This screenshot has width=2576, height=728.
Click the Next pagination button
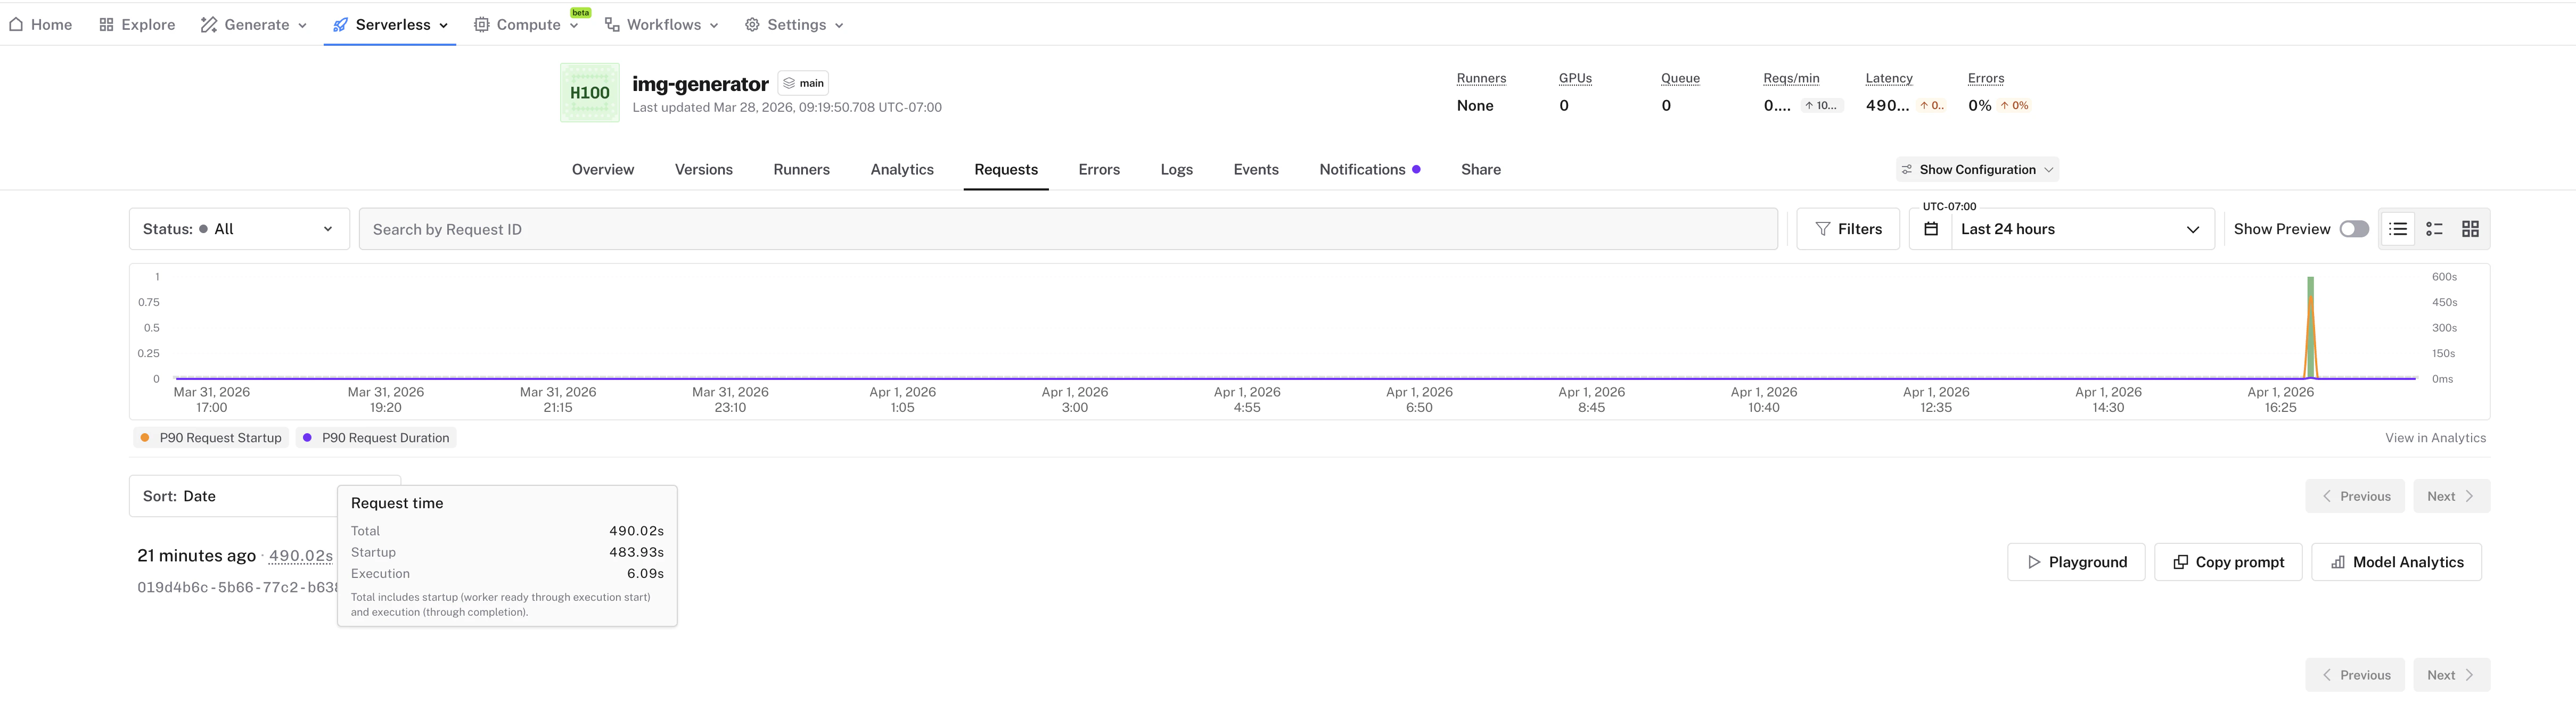pos(2450,495)
